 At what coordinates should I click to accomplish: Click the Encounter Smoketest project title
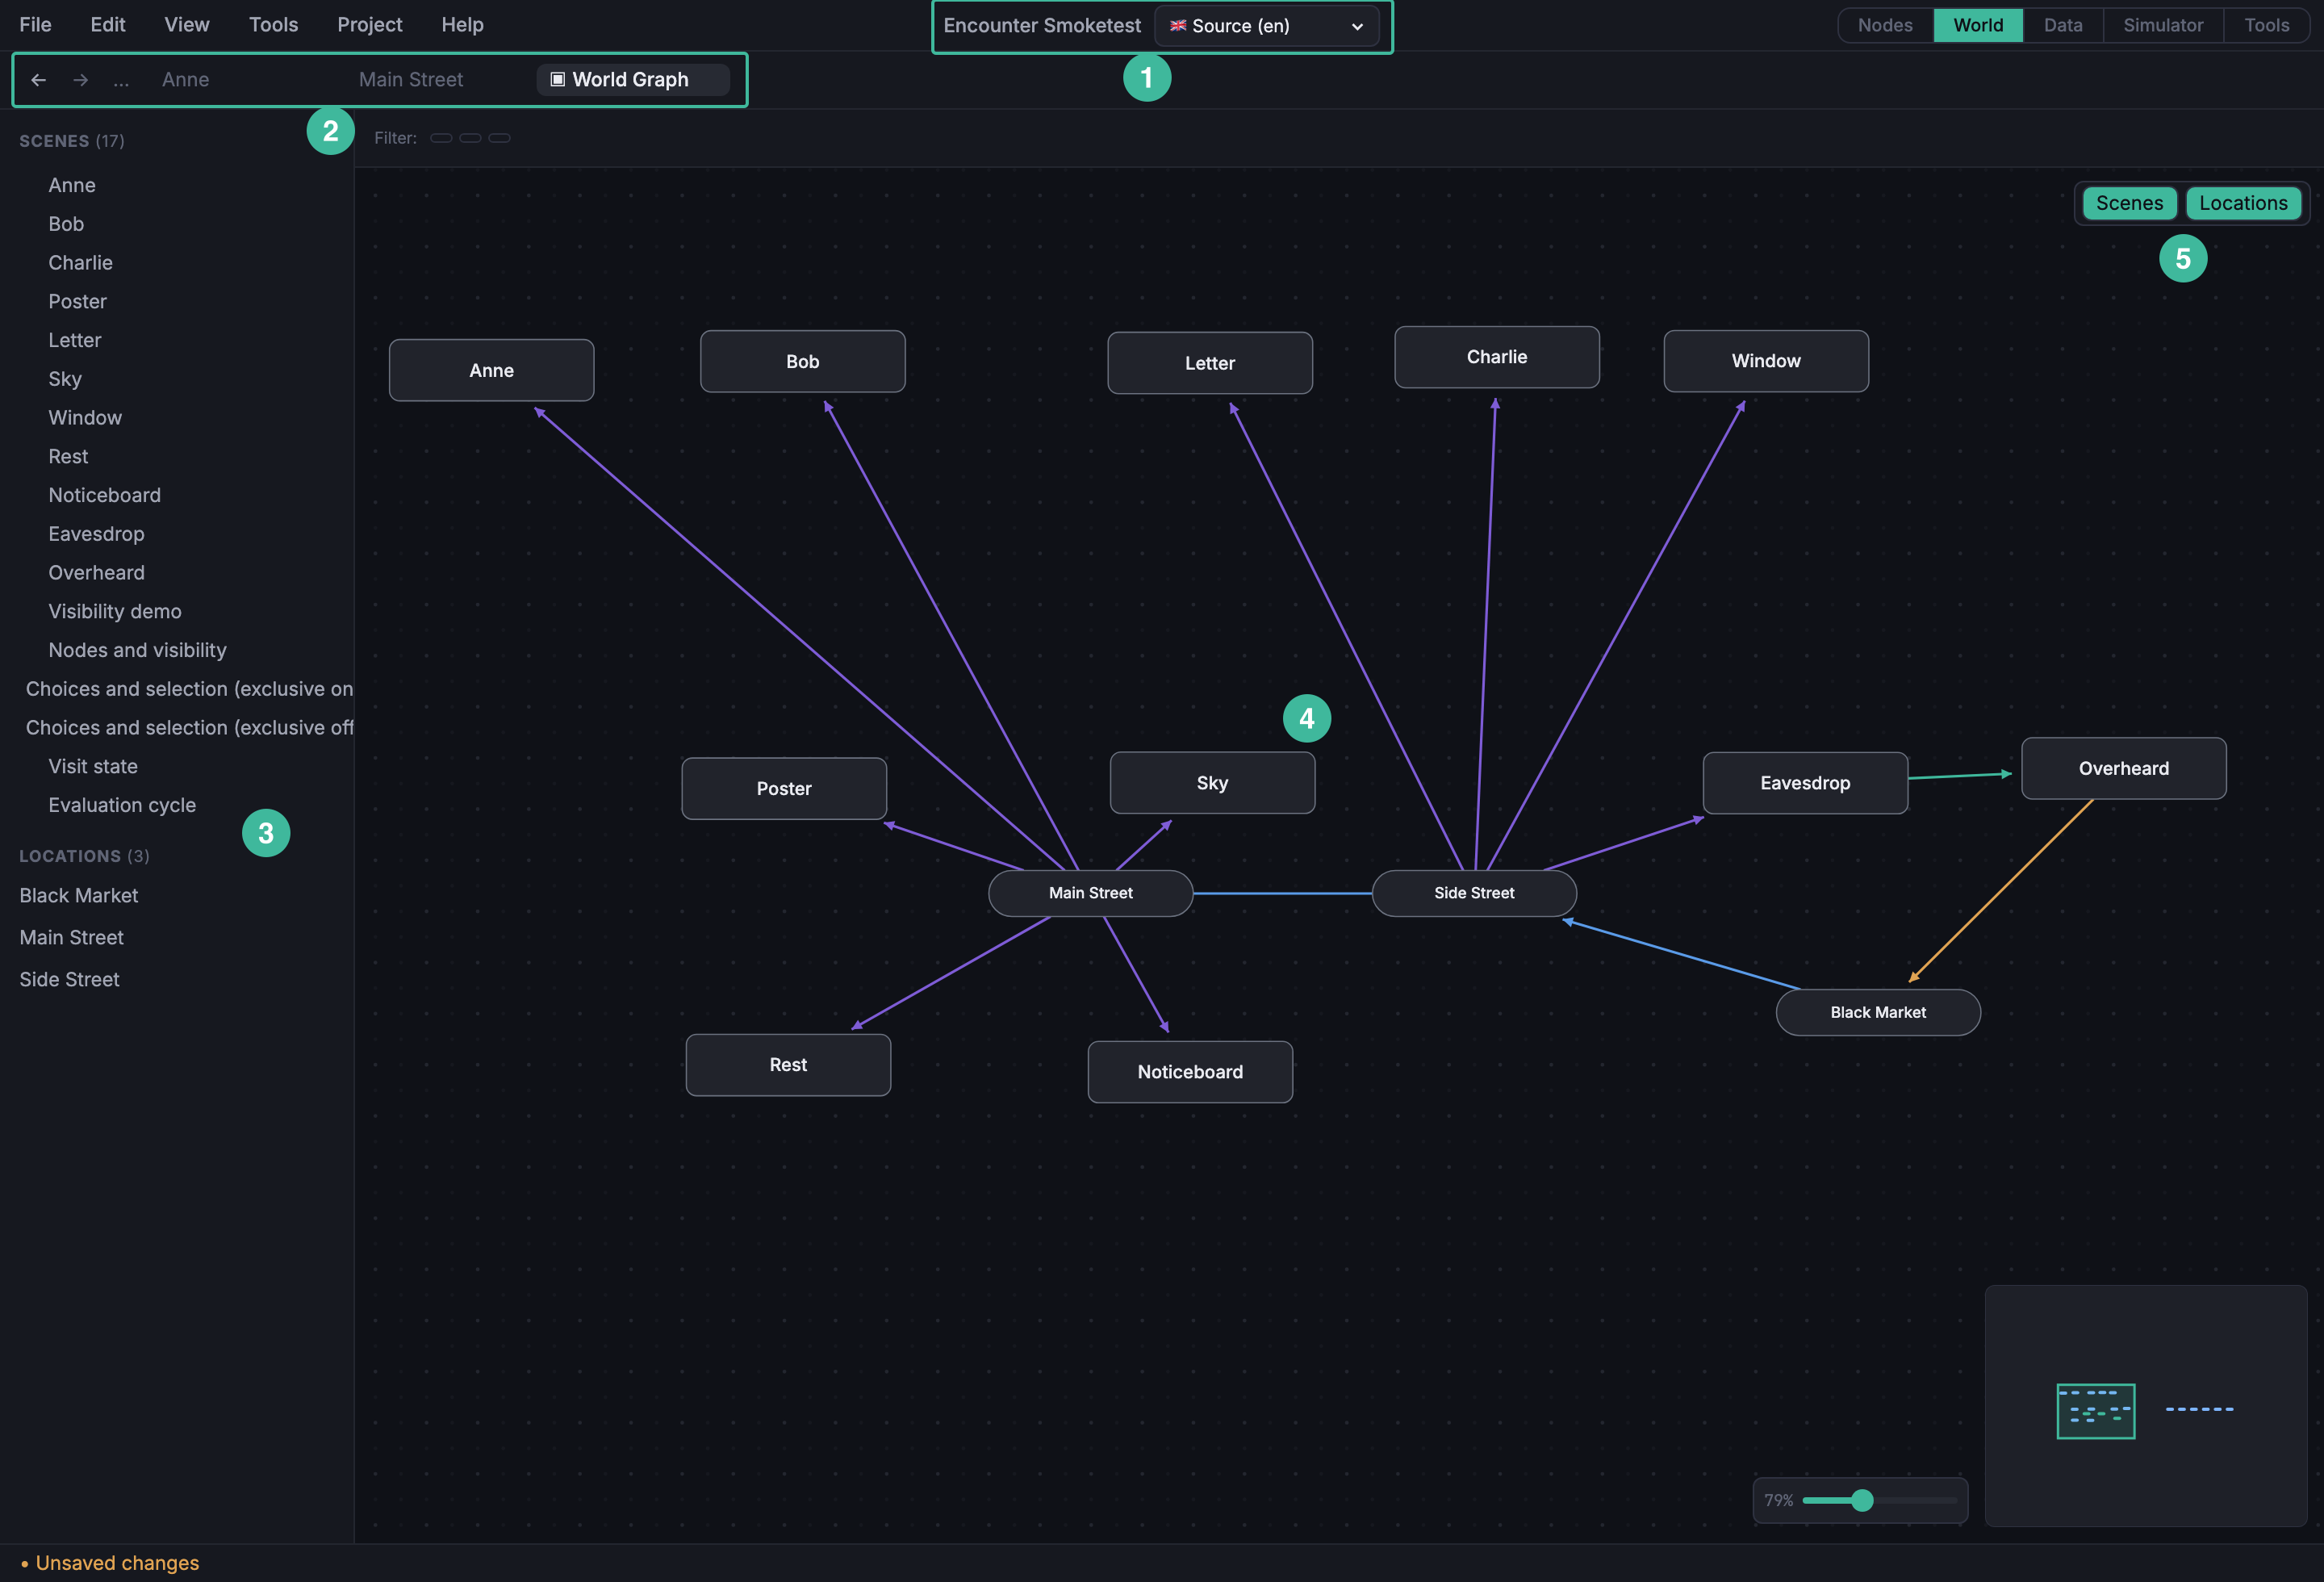pos(1041,26)
